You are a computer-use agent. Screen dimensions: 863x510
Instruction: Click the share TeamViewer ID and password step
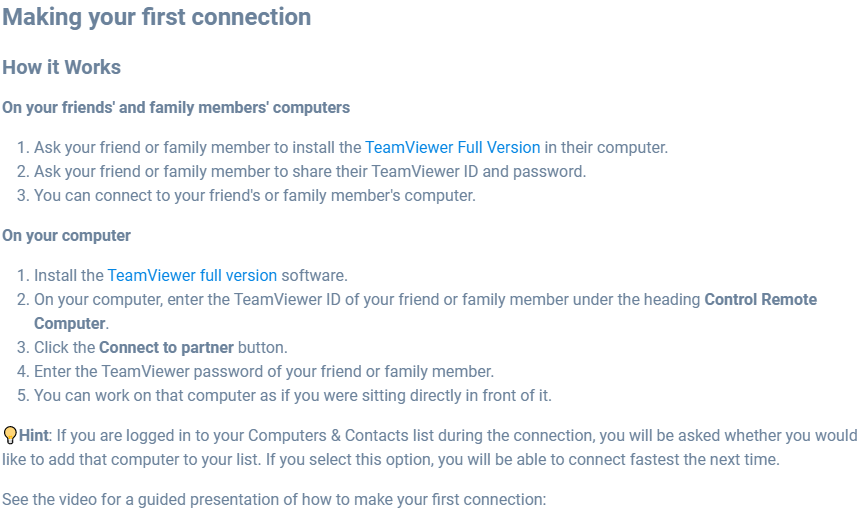[310, 172]
